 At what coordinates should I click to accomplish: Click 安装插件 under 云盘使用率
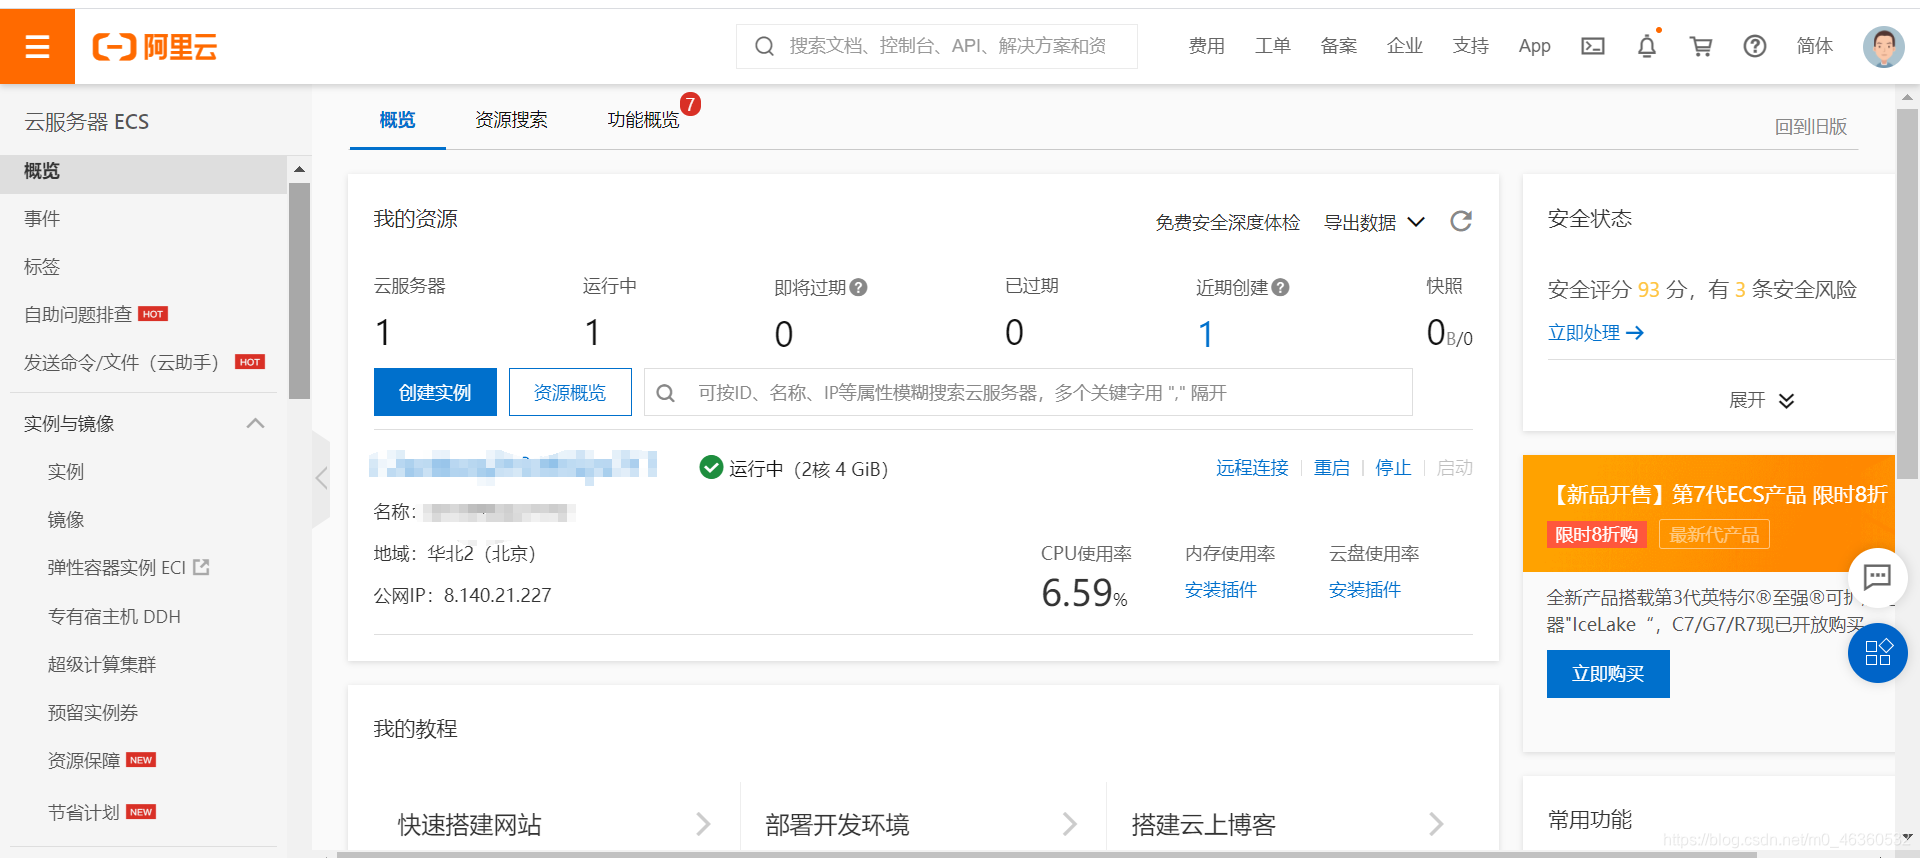[x=1365, y=590]
